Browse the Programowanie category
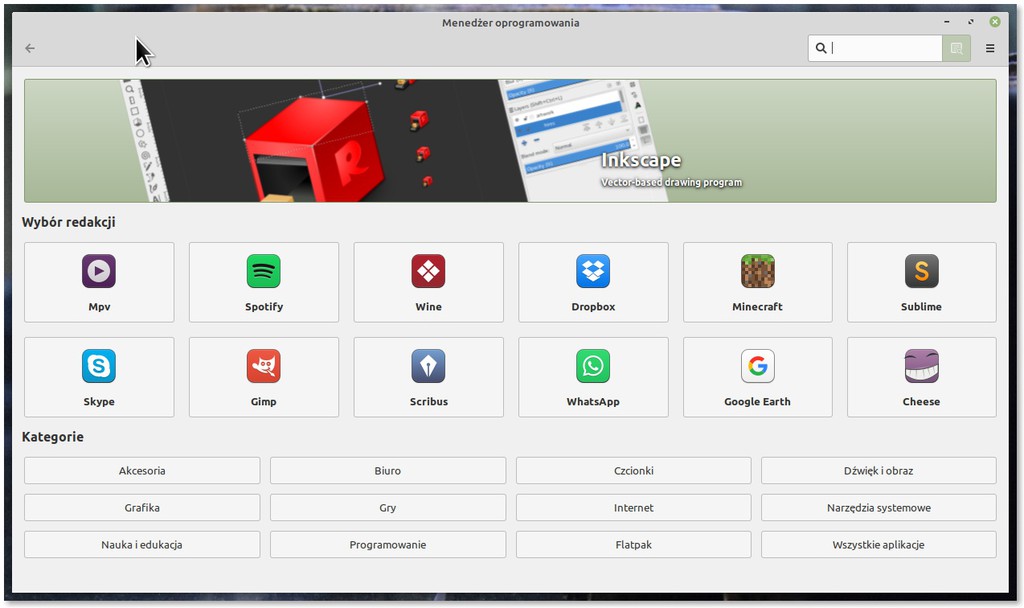The image size is (1024, 608). [388, 545]
